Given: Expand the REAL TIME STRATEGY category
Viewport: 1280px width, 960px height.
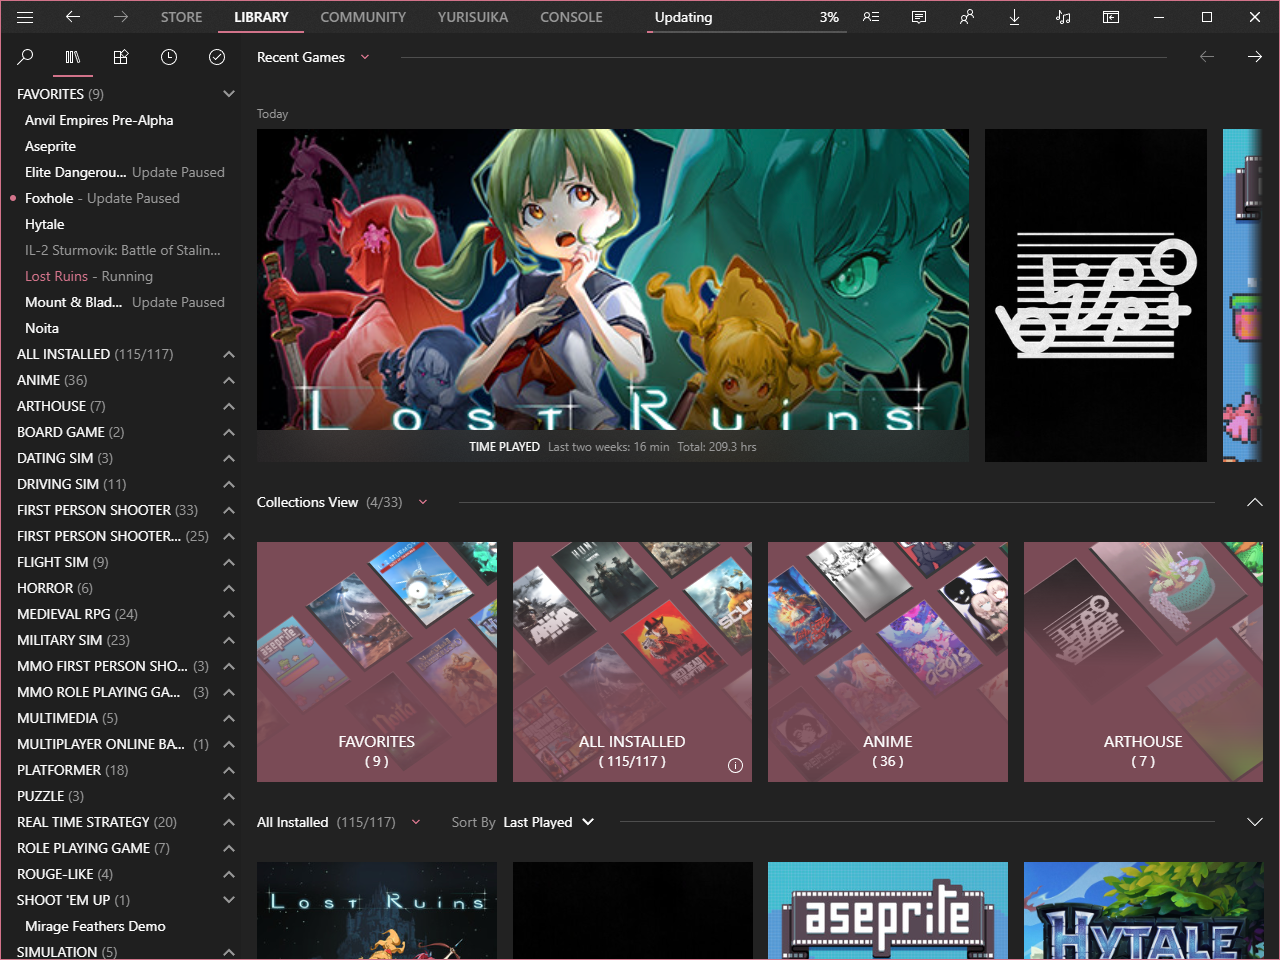Looking at the screenshot, I should 229,822.
